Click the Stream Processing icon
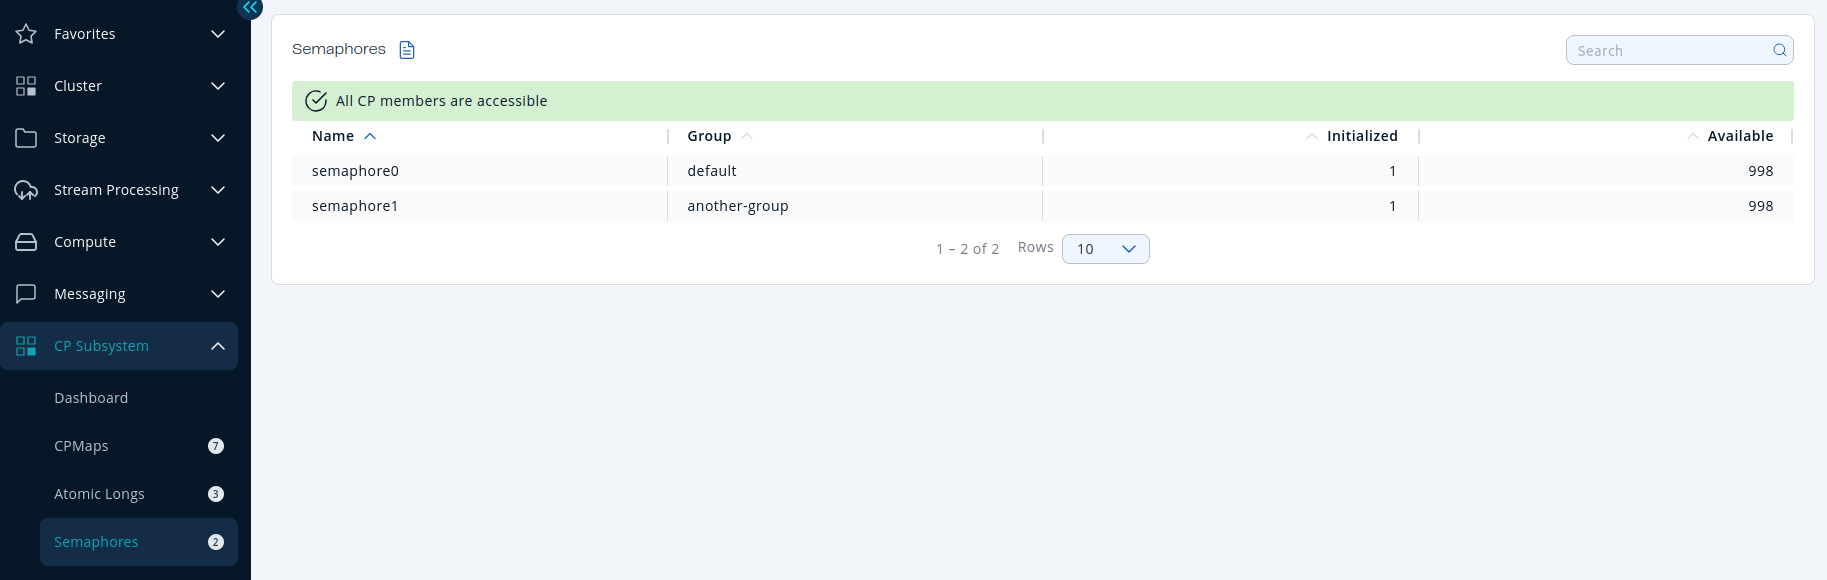The height and width of the screenshot is (580, 1827). pyautogui.click(x=26, y=190)
